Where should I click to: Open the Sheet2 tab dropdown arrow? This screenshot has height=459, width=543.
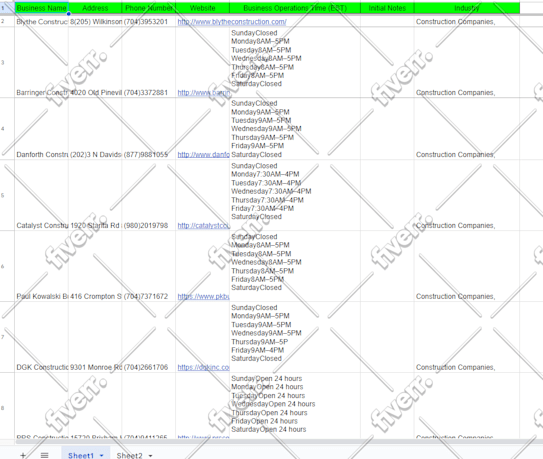150,456
